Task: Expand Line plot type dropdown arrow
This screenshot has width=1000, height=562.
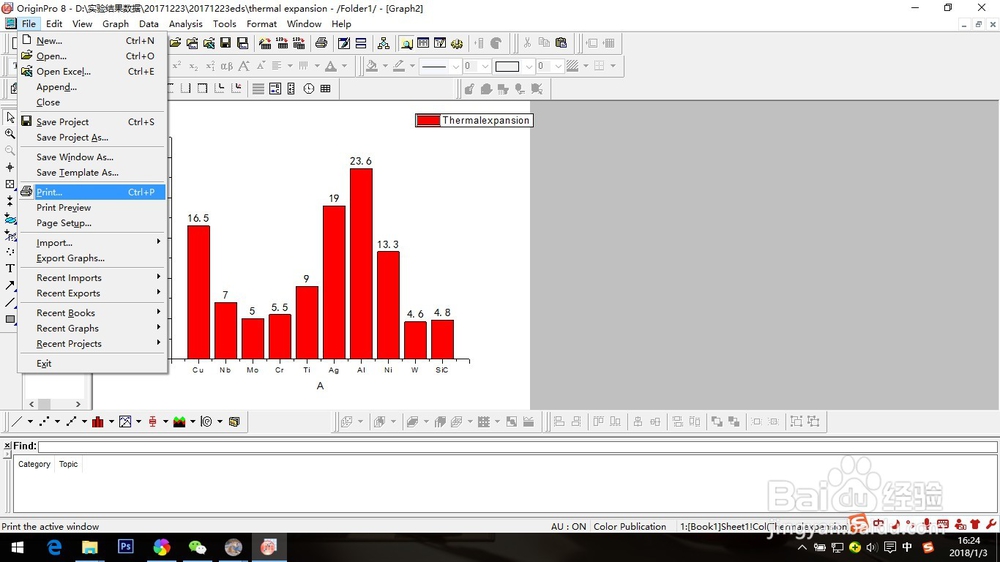Action: coord(30,421)
